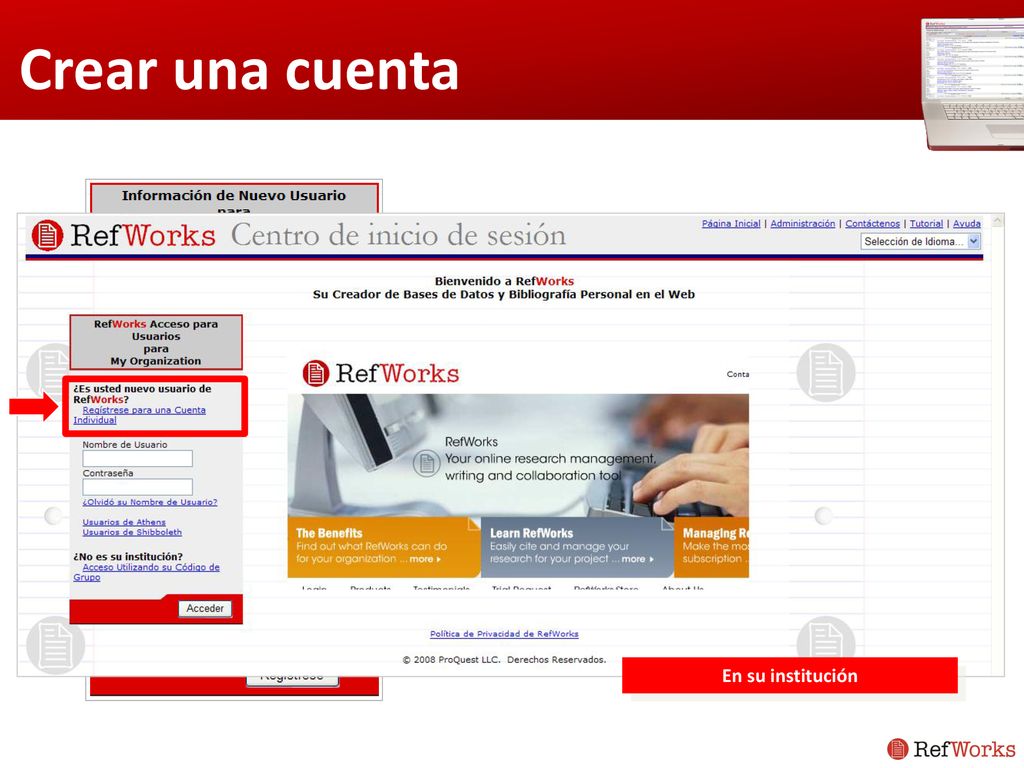Click '2008 ProQuest LLC' copyright text
Image resolution: width=1024 pixels, height=768 pixels.
click(x=504, y=660)
